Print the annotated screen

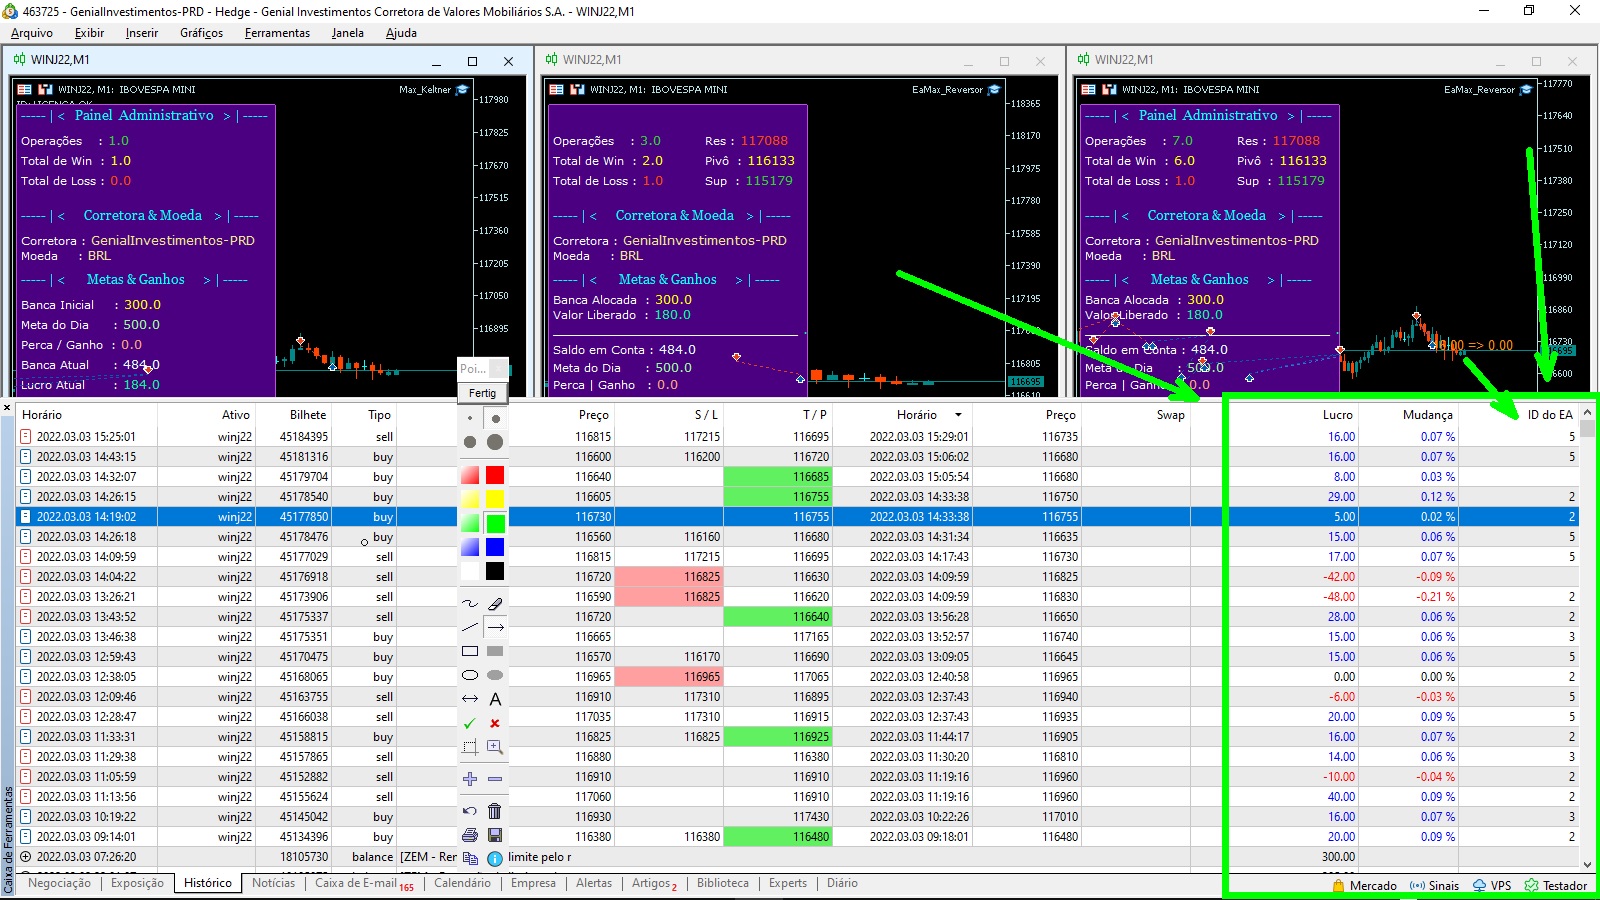pyautogui.click(x=470, y=835)
